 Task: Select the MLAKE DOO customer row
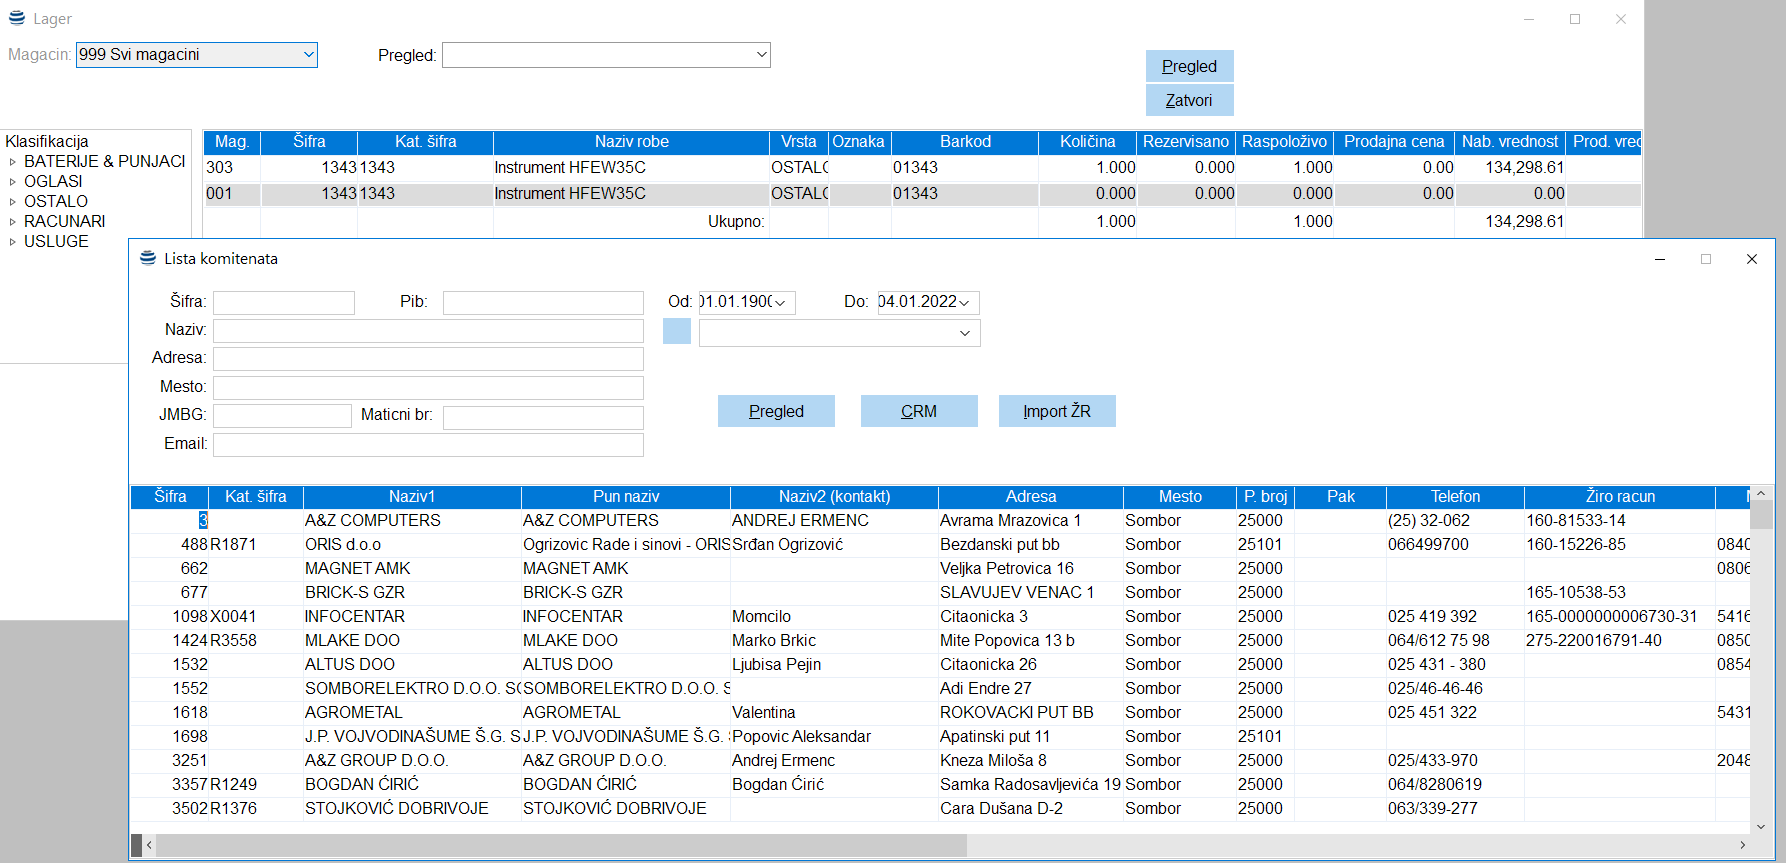tap(352, 641)
